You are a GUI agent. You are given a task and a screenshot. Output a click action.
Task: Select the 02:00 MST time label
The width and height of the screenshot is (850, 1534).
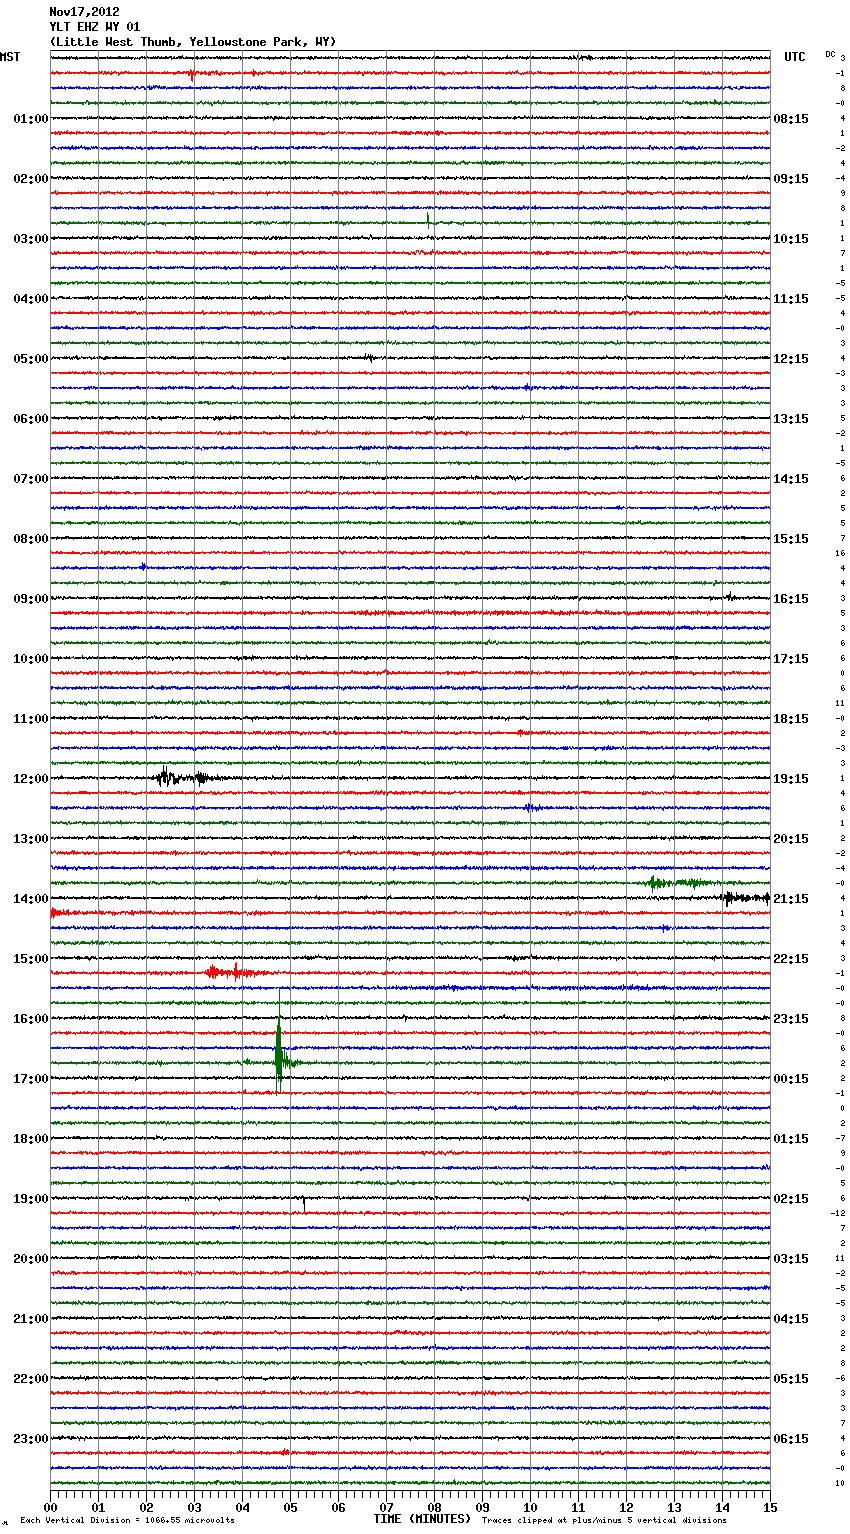(x=31, y=179)
